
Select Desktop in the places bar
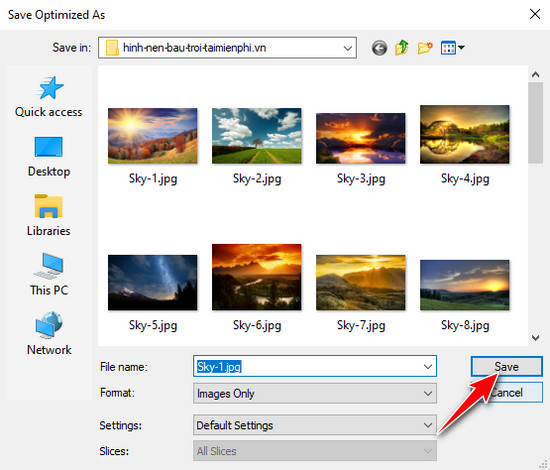tap(49, 157)
